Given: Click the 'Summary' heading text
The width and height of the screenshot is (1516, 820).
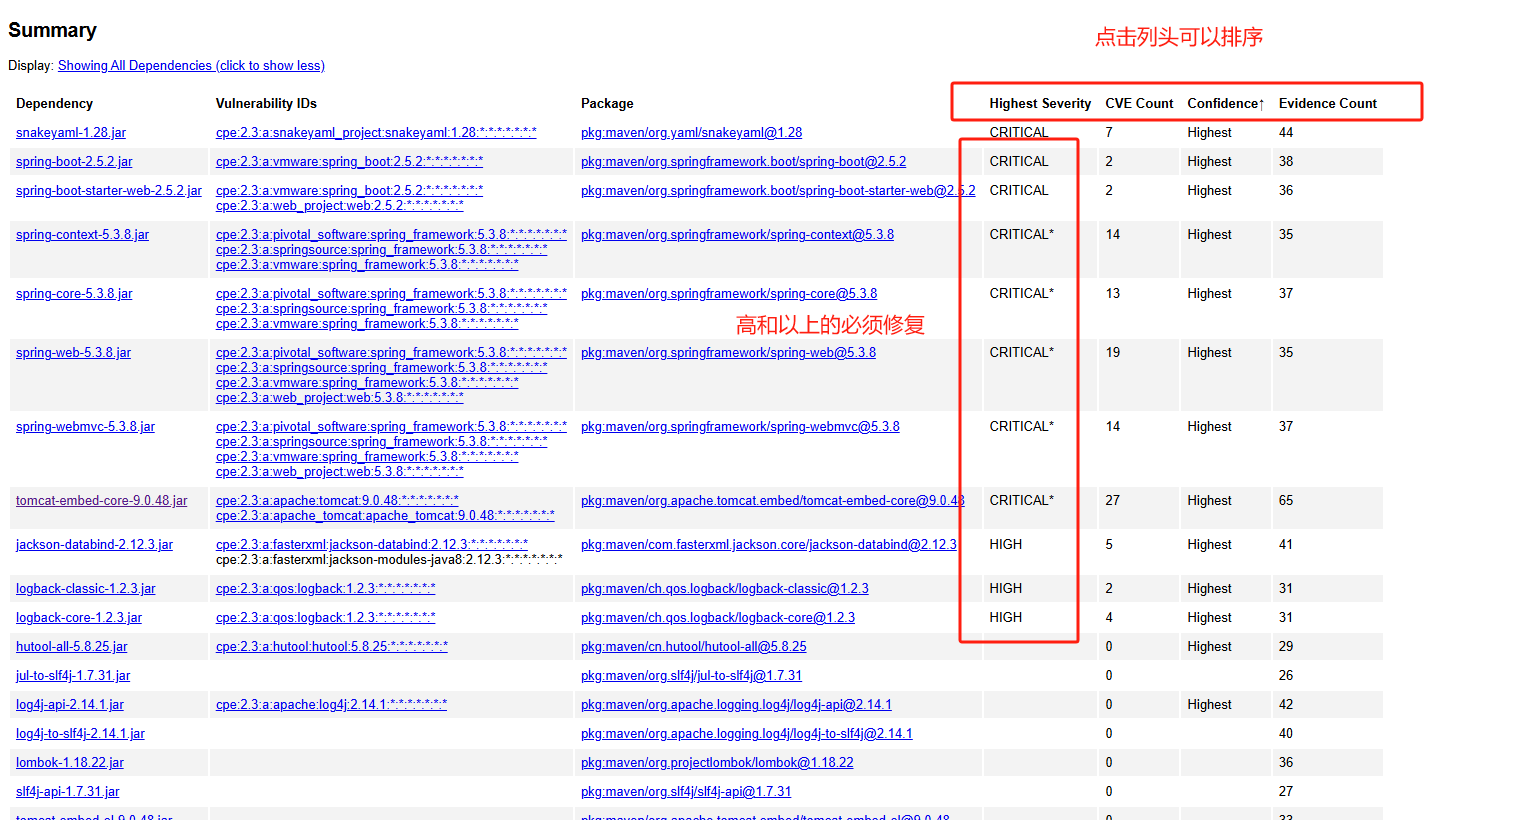Looking at the screenshot, I should pyautogui.click(x=52, y=31).
